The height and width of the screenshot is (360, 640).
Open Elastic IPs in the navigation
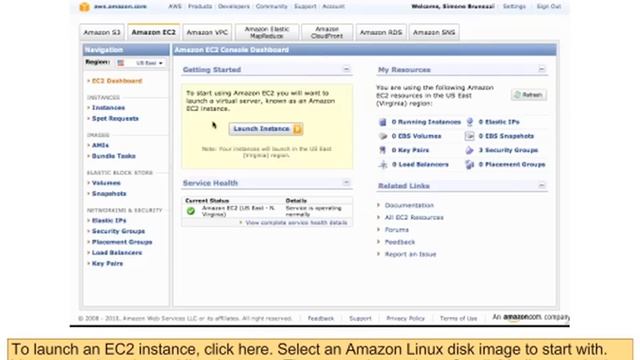click(x=109, y=220)
